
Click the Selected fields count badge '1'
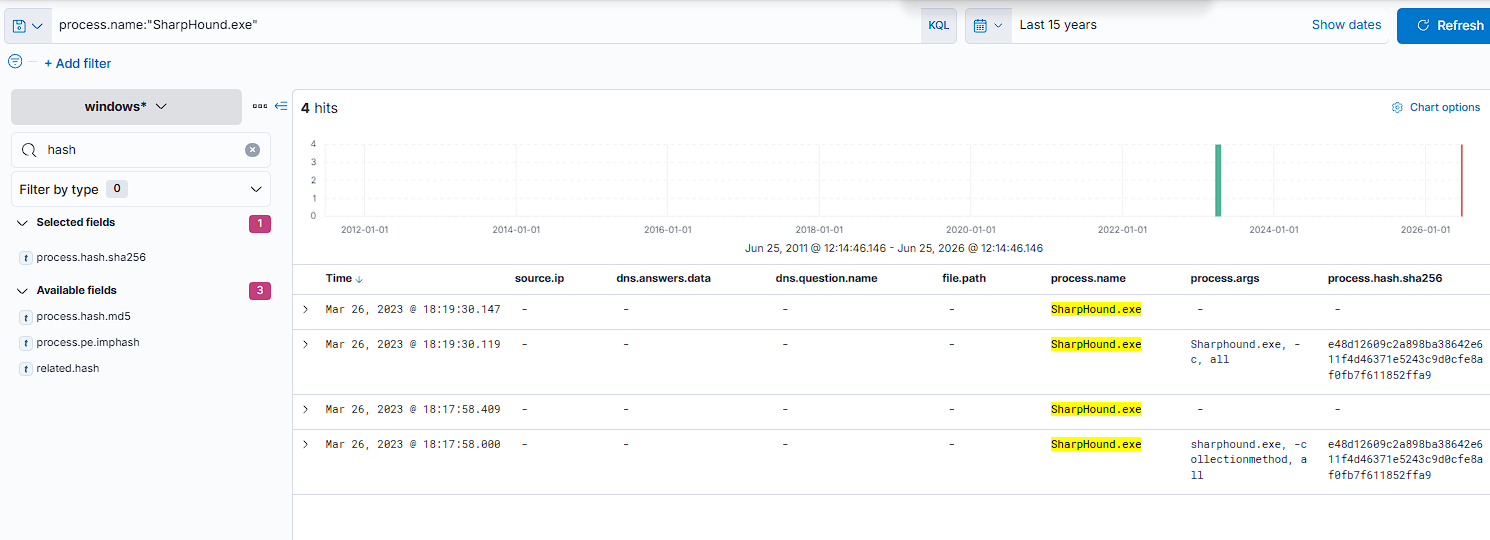pyautogui.click(x=260, y=223)
